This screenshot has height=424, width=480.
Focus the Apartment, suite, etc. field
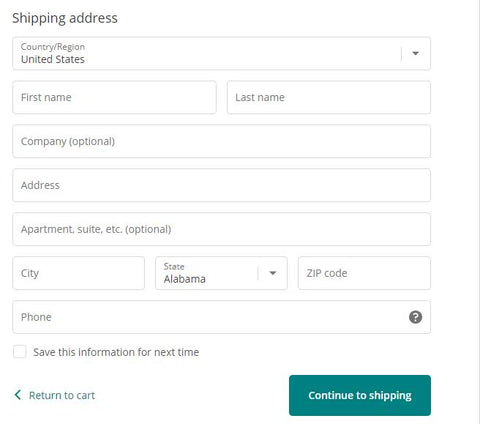221,229
